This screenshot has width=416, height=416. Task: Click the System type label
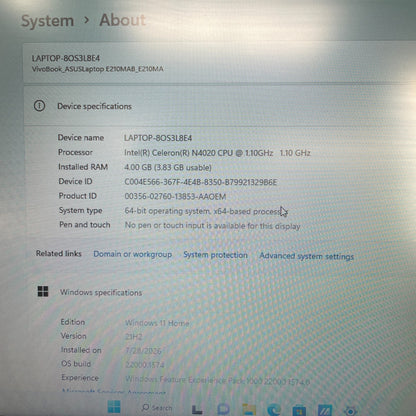(81, 210)
